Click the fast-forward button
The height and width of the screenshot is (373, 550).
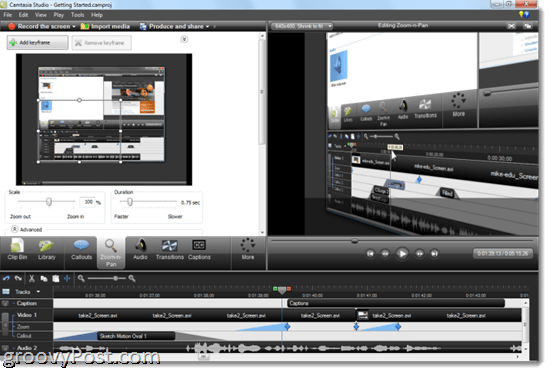[419, 253]
